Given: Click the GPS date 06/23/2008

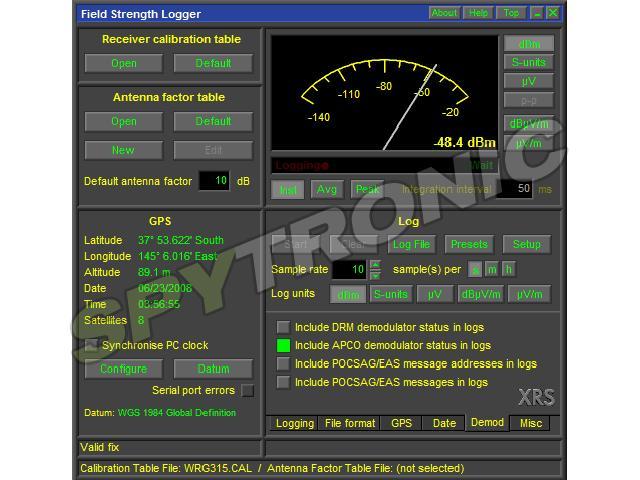Looking at the screenshot, I should [165, 288].
